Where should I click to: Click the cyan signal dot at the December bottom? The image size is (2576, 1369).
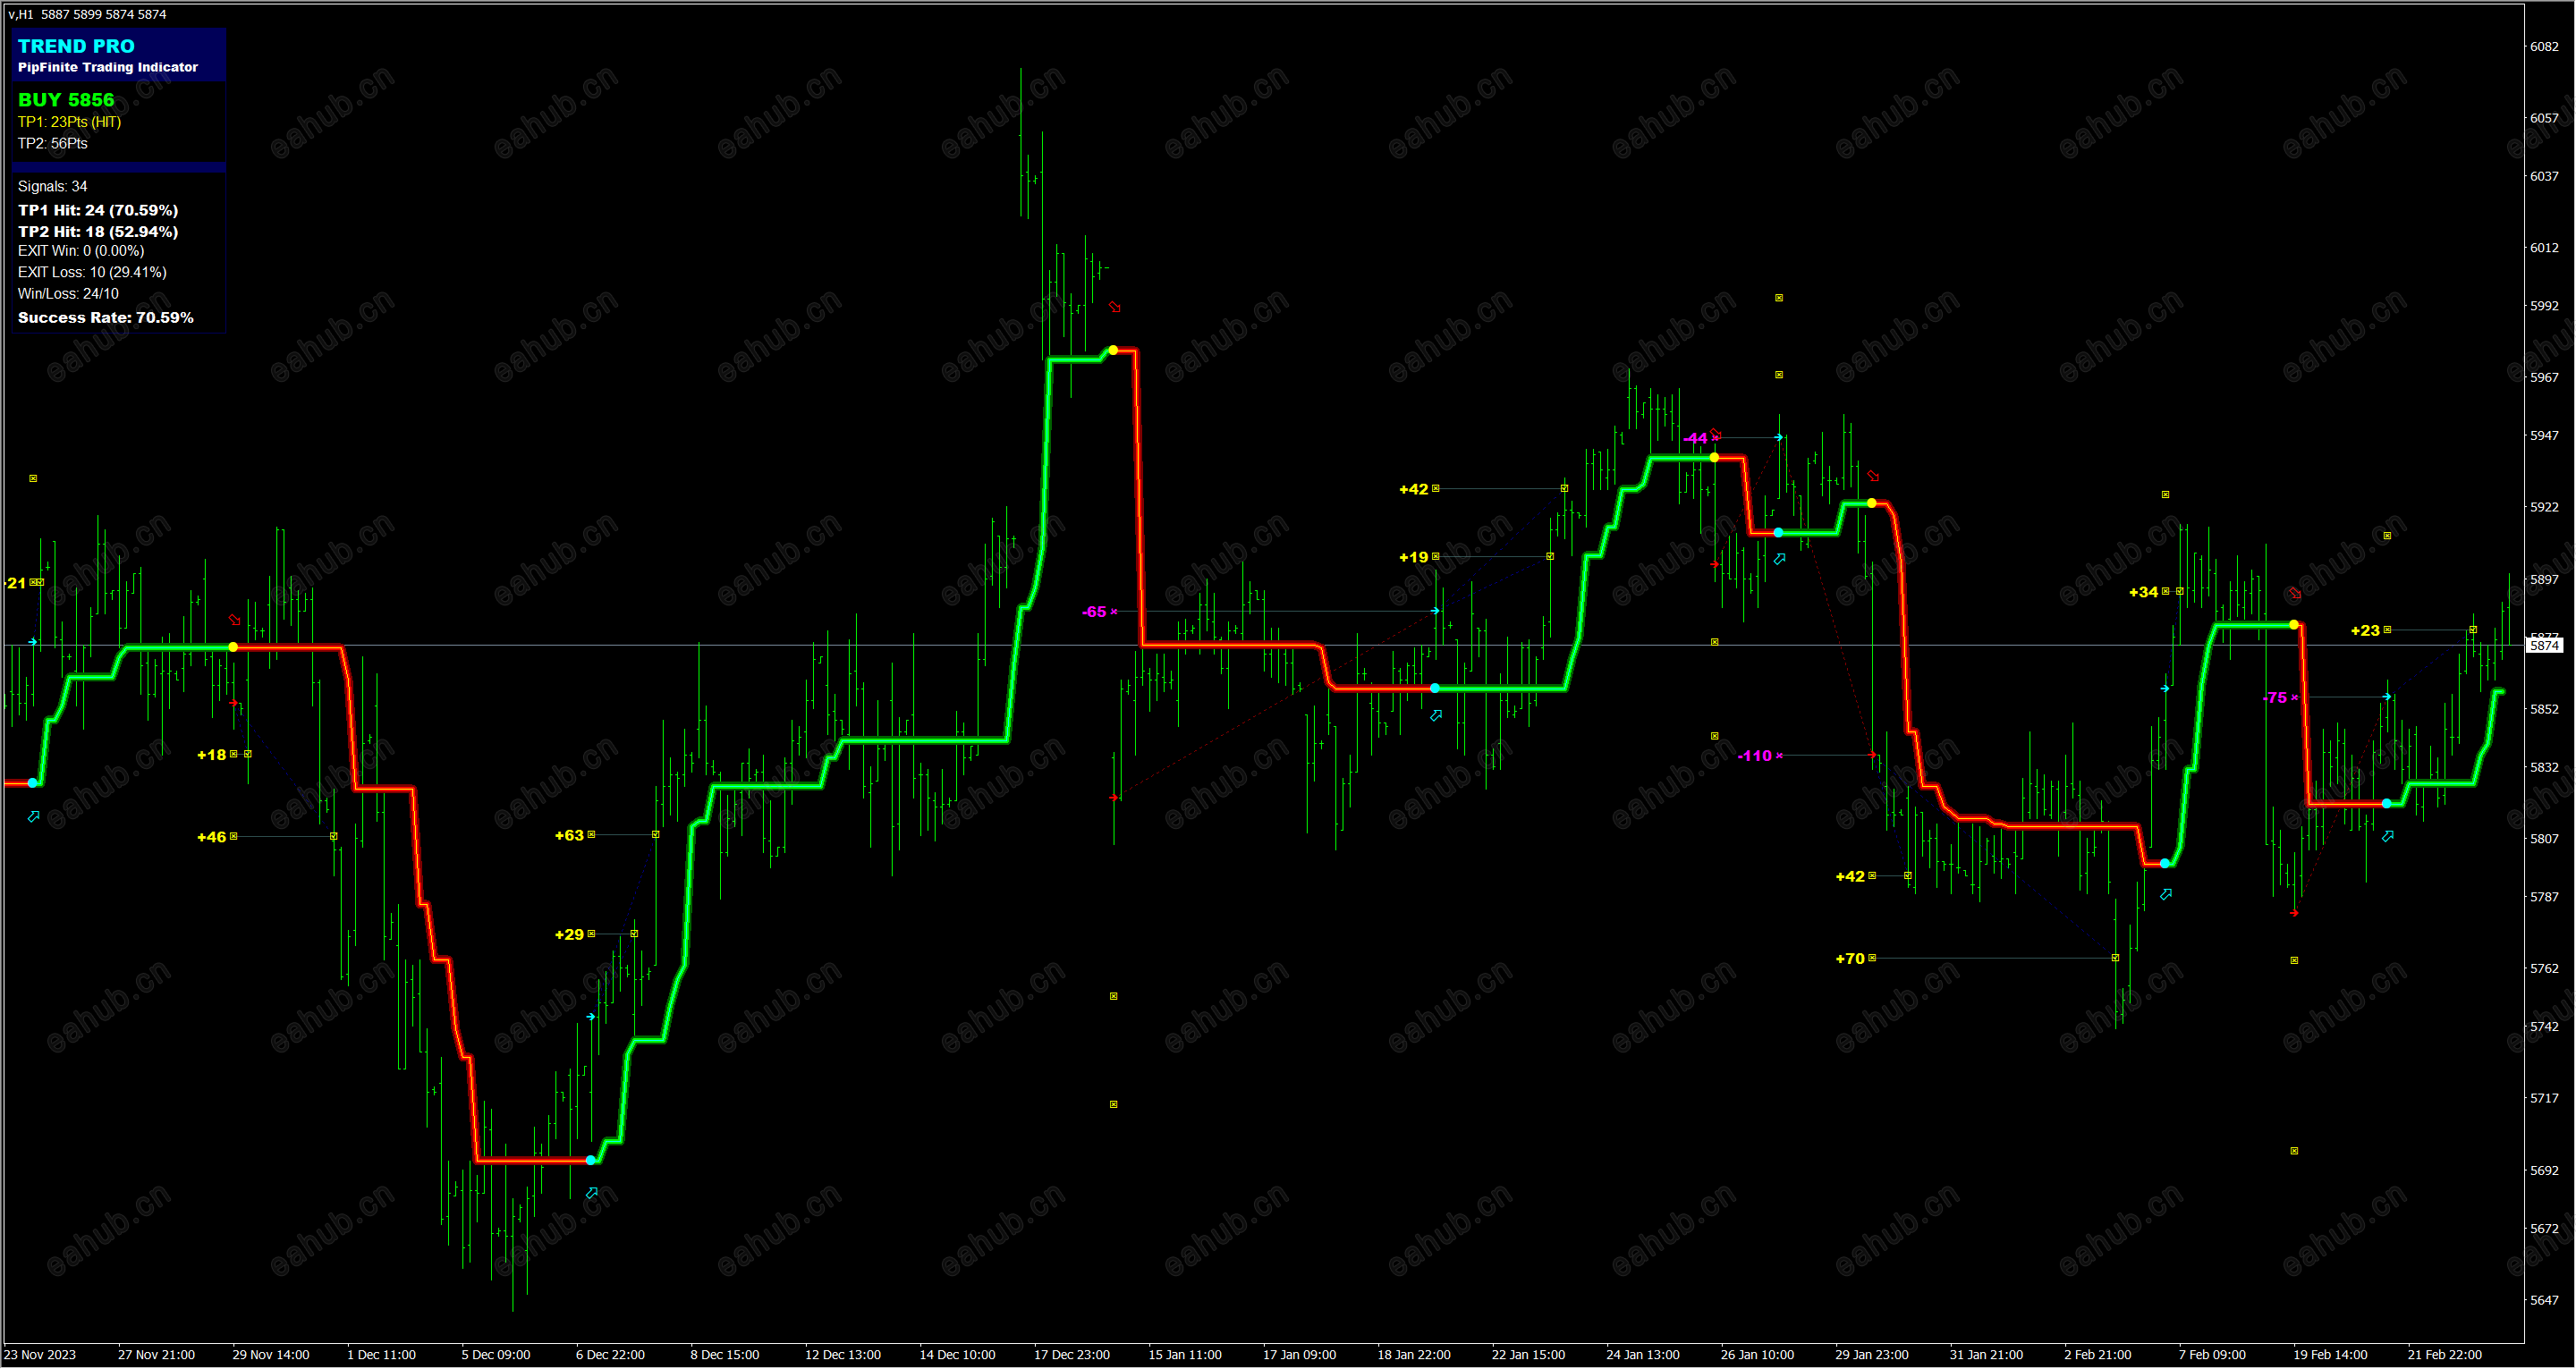click(591, 1161)
